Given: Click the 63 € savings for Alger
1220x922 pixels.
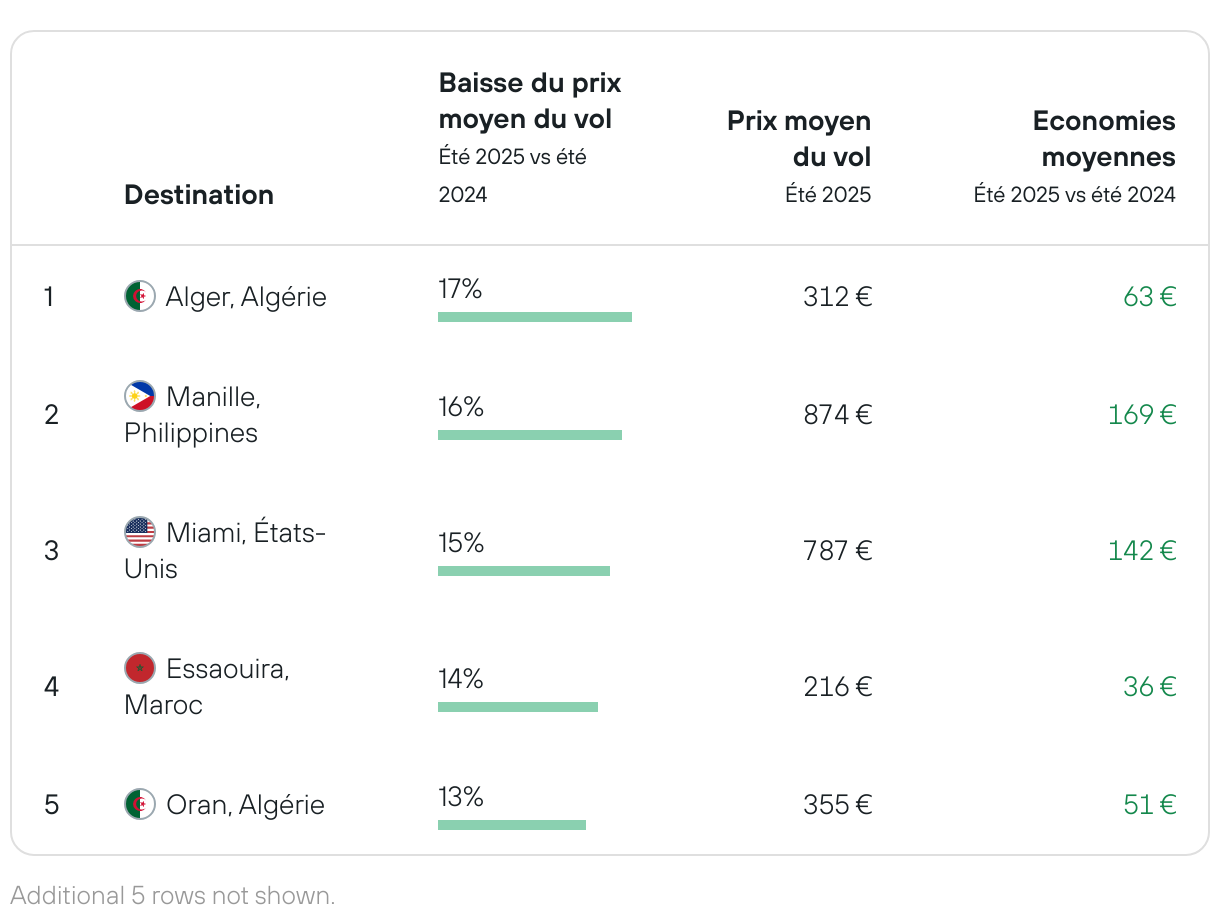Looking at the screenshot, I should coord(1150,297).
